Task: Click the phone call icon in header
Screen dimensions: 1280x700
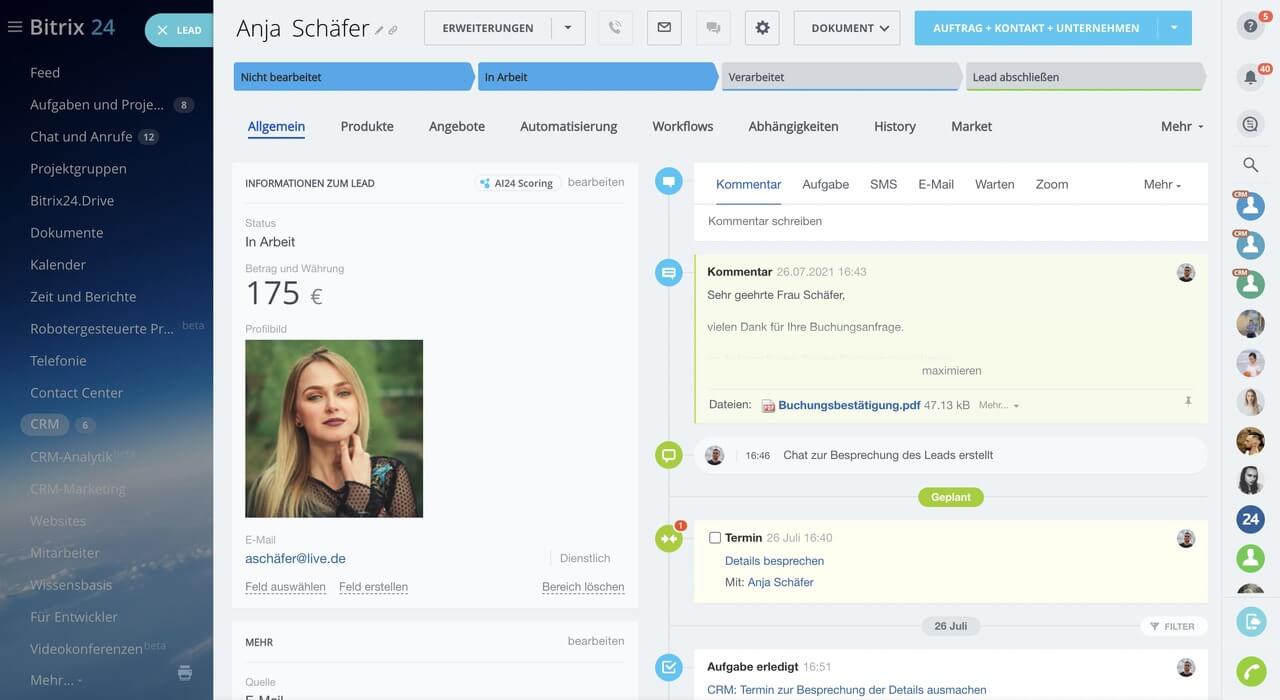Action: tap(615, 28)
